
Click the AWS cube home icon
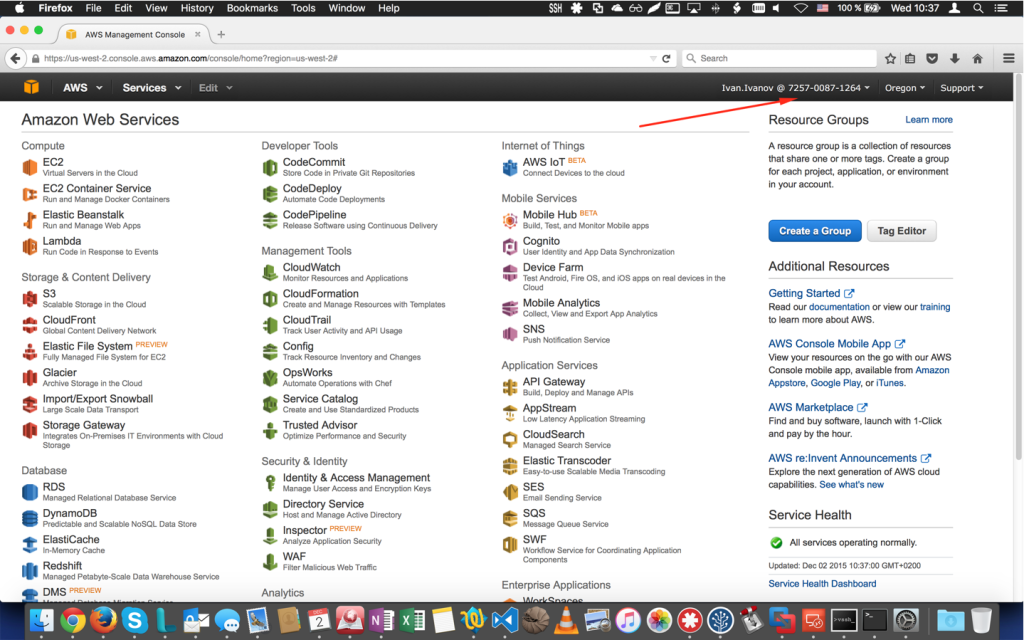tap(31, 88)
